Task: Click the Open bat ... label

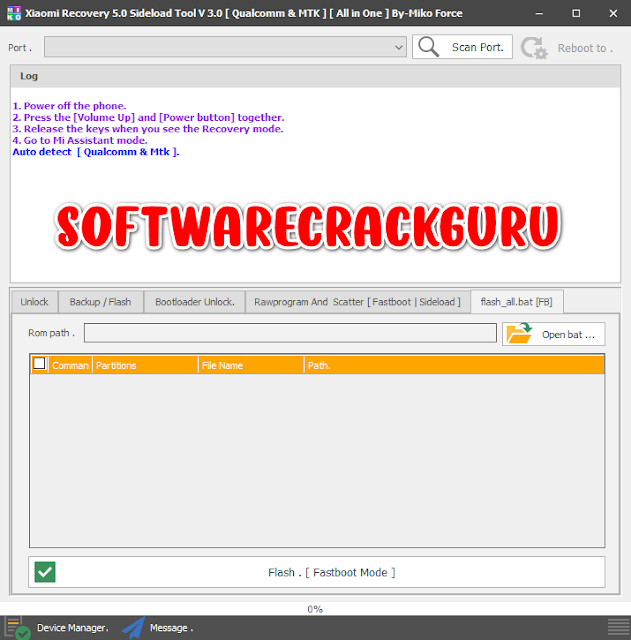Action: pyautogui.click(x=568, y=335)
